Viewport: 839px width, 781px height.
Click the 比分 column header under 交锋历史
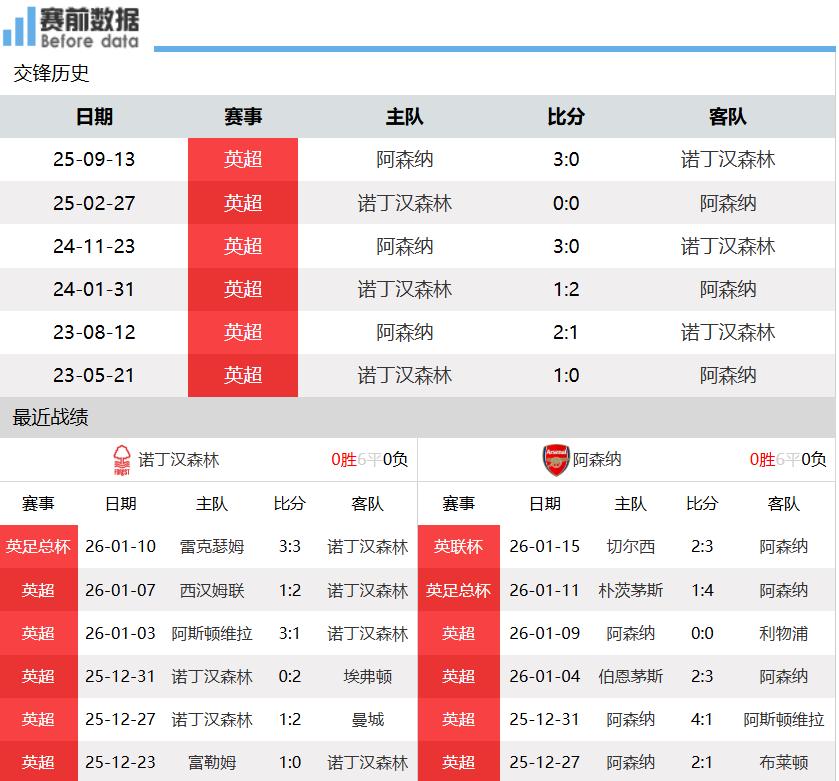coord(565,117)
